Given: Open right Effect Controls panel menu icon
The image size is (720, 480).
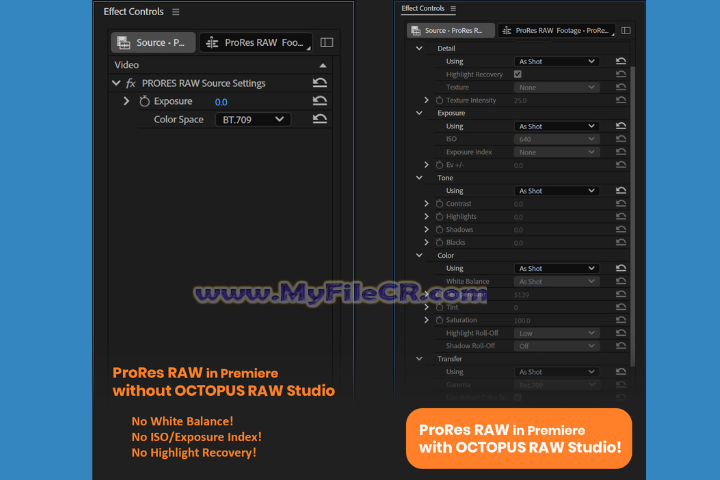Looking at the screenshot, I should coord(453,8).
